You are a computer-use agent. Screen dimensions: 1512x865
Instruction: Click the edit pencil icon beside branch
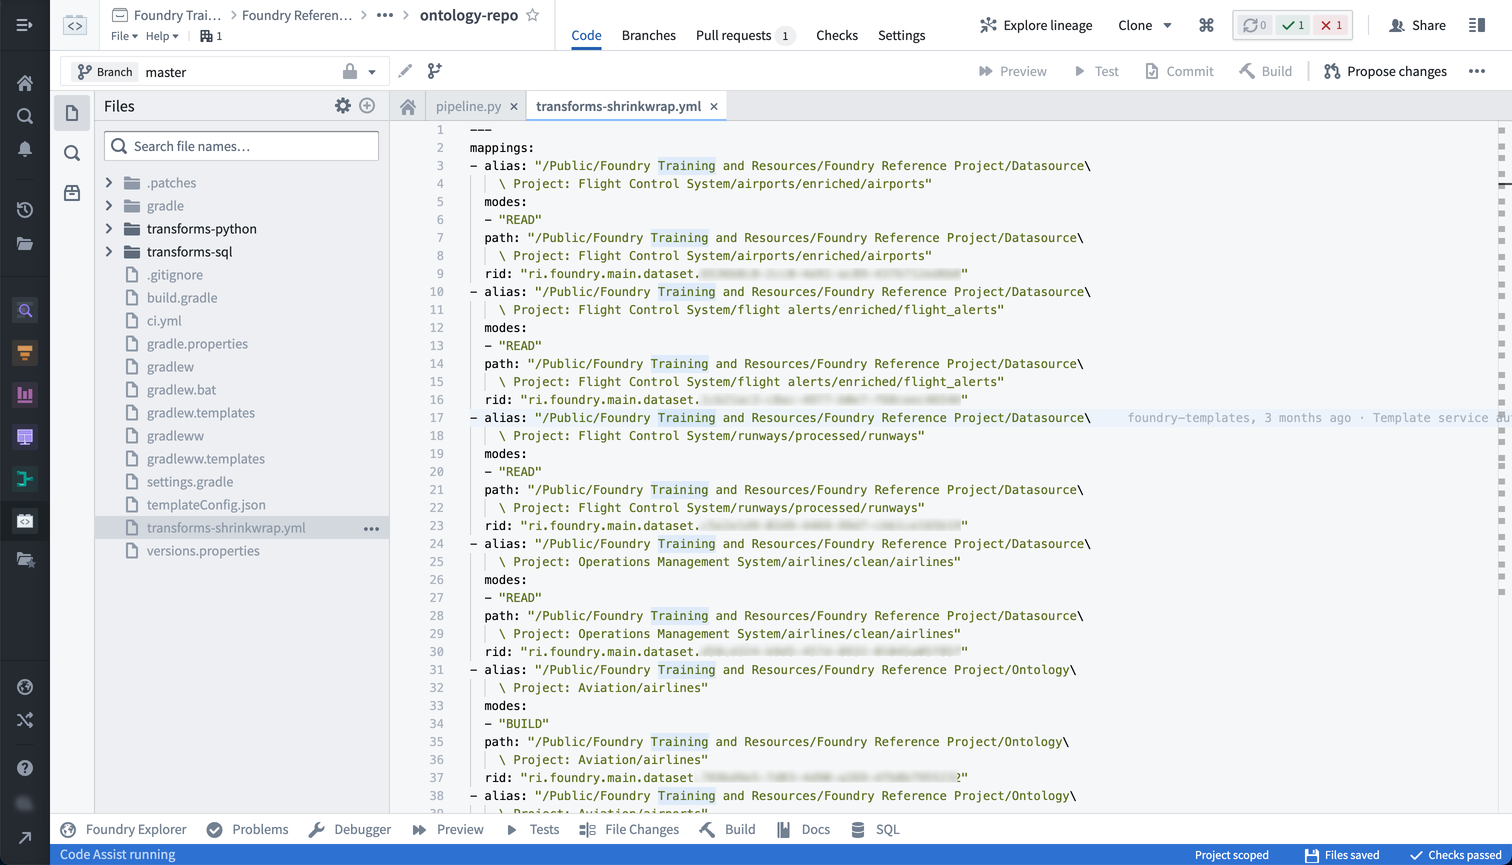pos(405,71)
